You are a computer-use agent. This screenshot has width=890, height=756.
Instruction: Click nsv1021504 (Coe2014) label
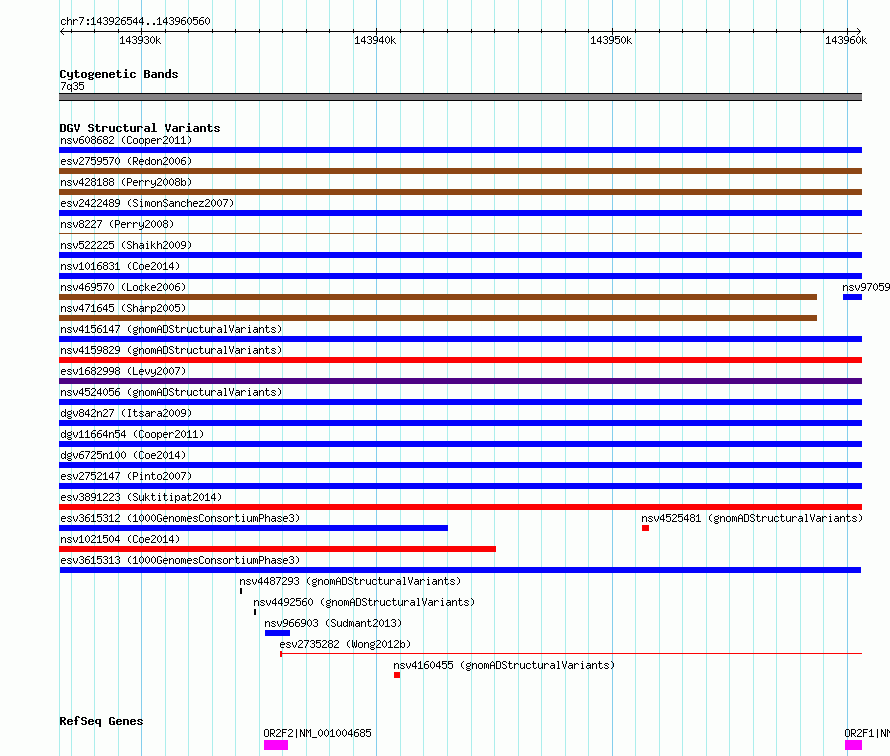pyautogui.click(x=120, y=539)
